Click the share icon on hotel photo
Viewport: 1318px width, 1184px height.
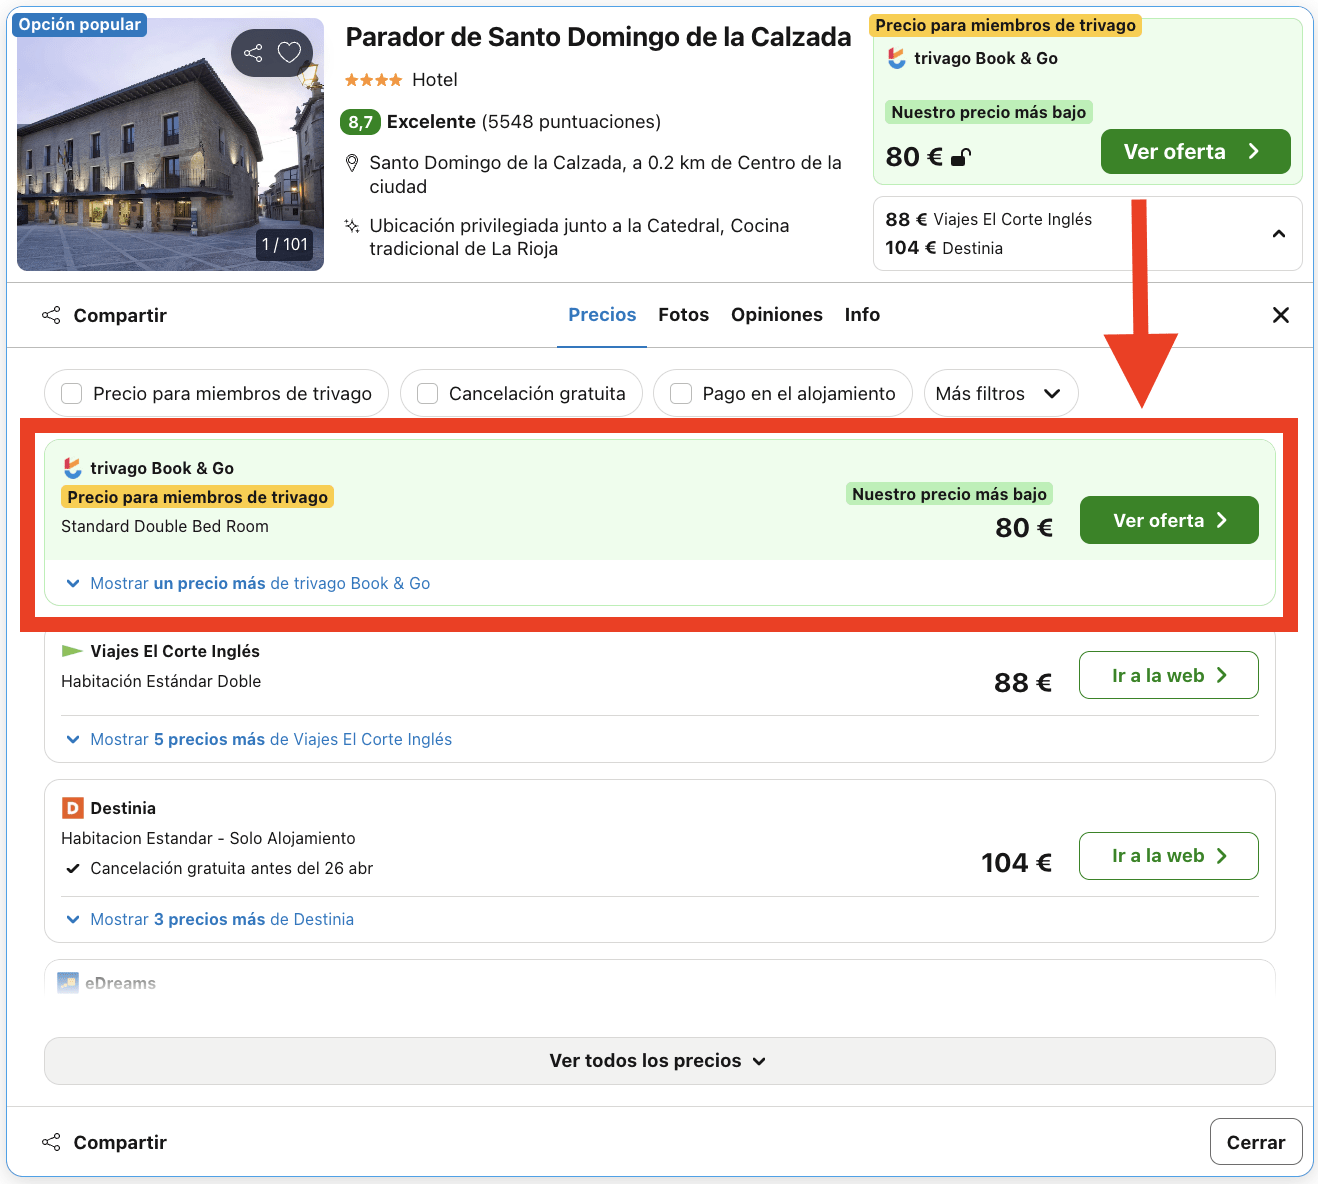254,52
